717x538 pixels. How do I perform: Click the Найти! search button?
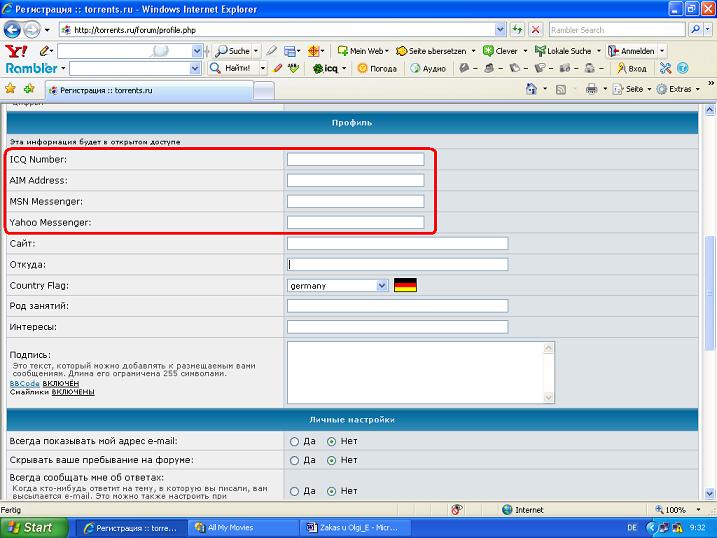231,69
